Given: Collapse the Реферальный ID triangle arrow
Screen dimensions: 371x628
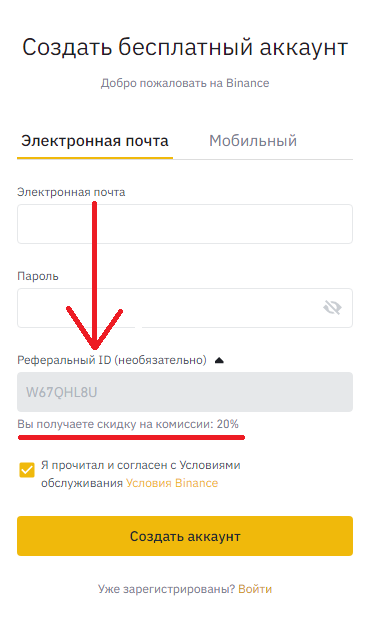Looking at the screenshot, I should (x=219, y=360).
